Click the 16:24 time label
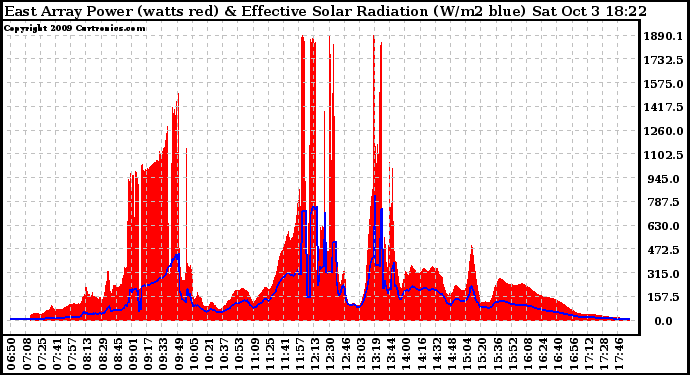 543,353
